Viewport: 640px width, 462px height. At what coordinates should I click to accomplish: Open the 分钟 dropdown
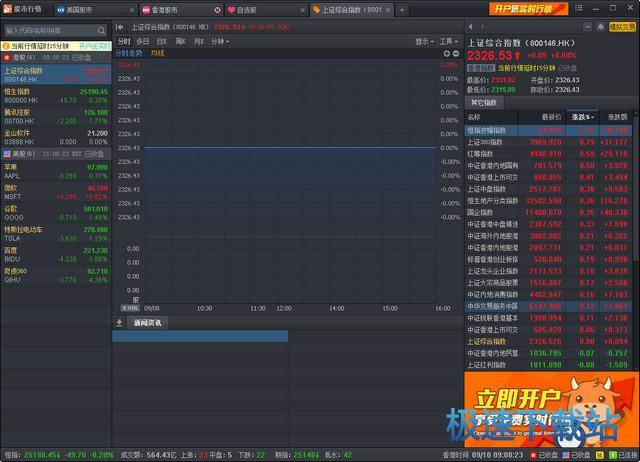point(220,42)
